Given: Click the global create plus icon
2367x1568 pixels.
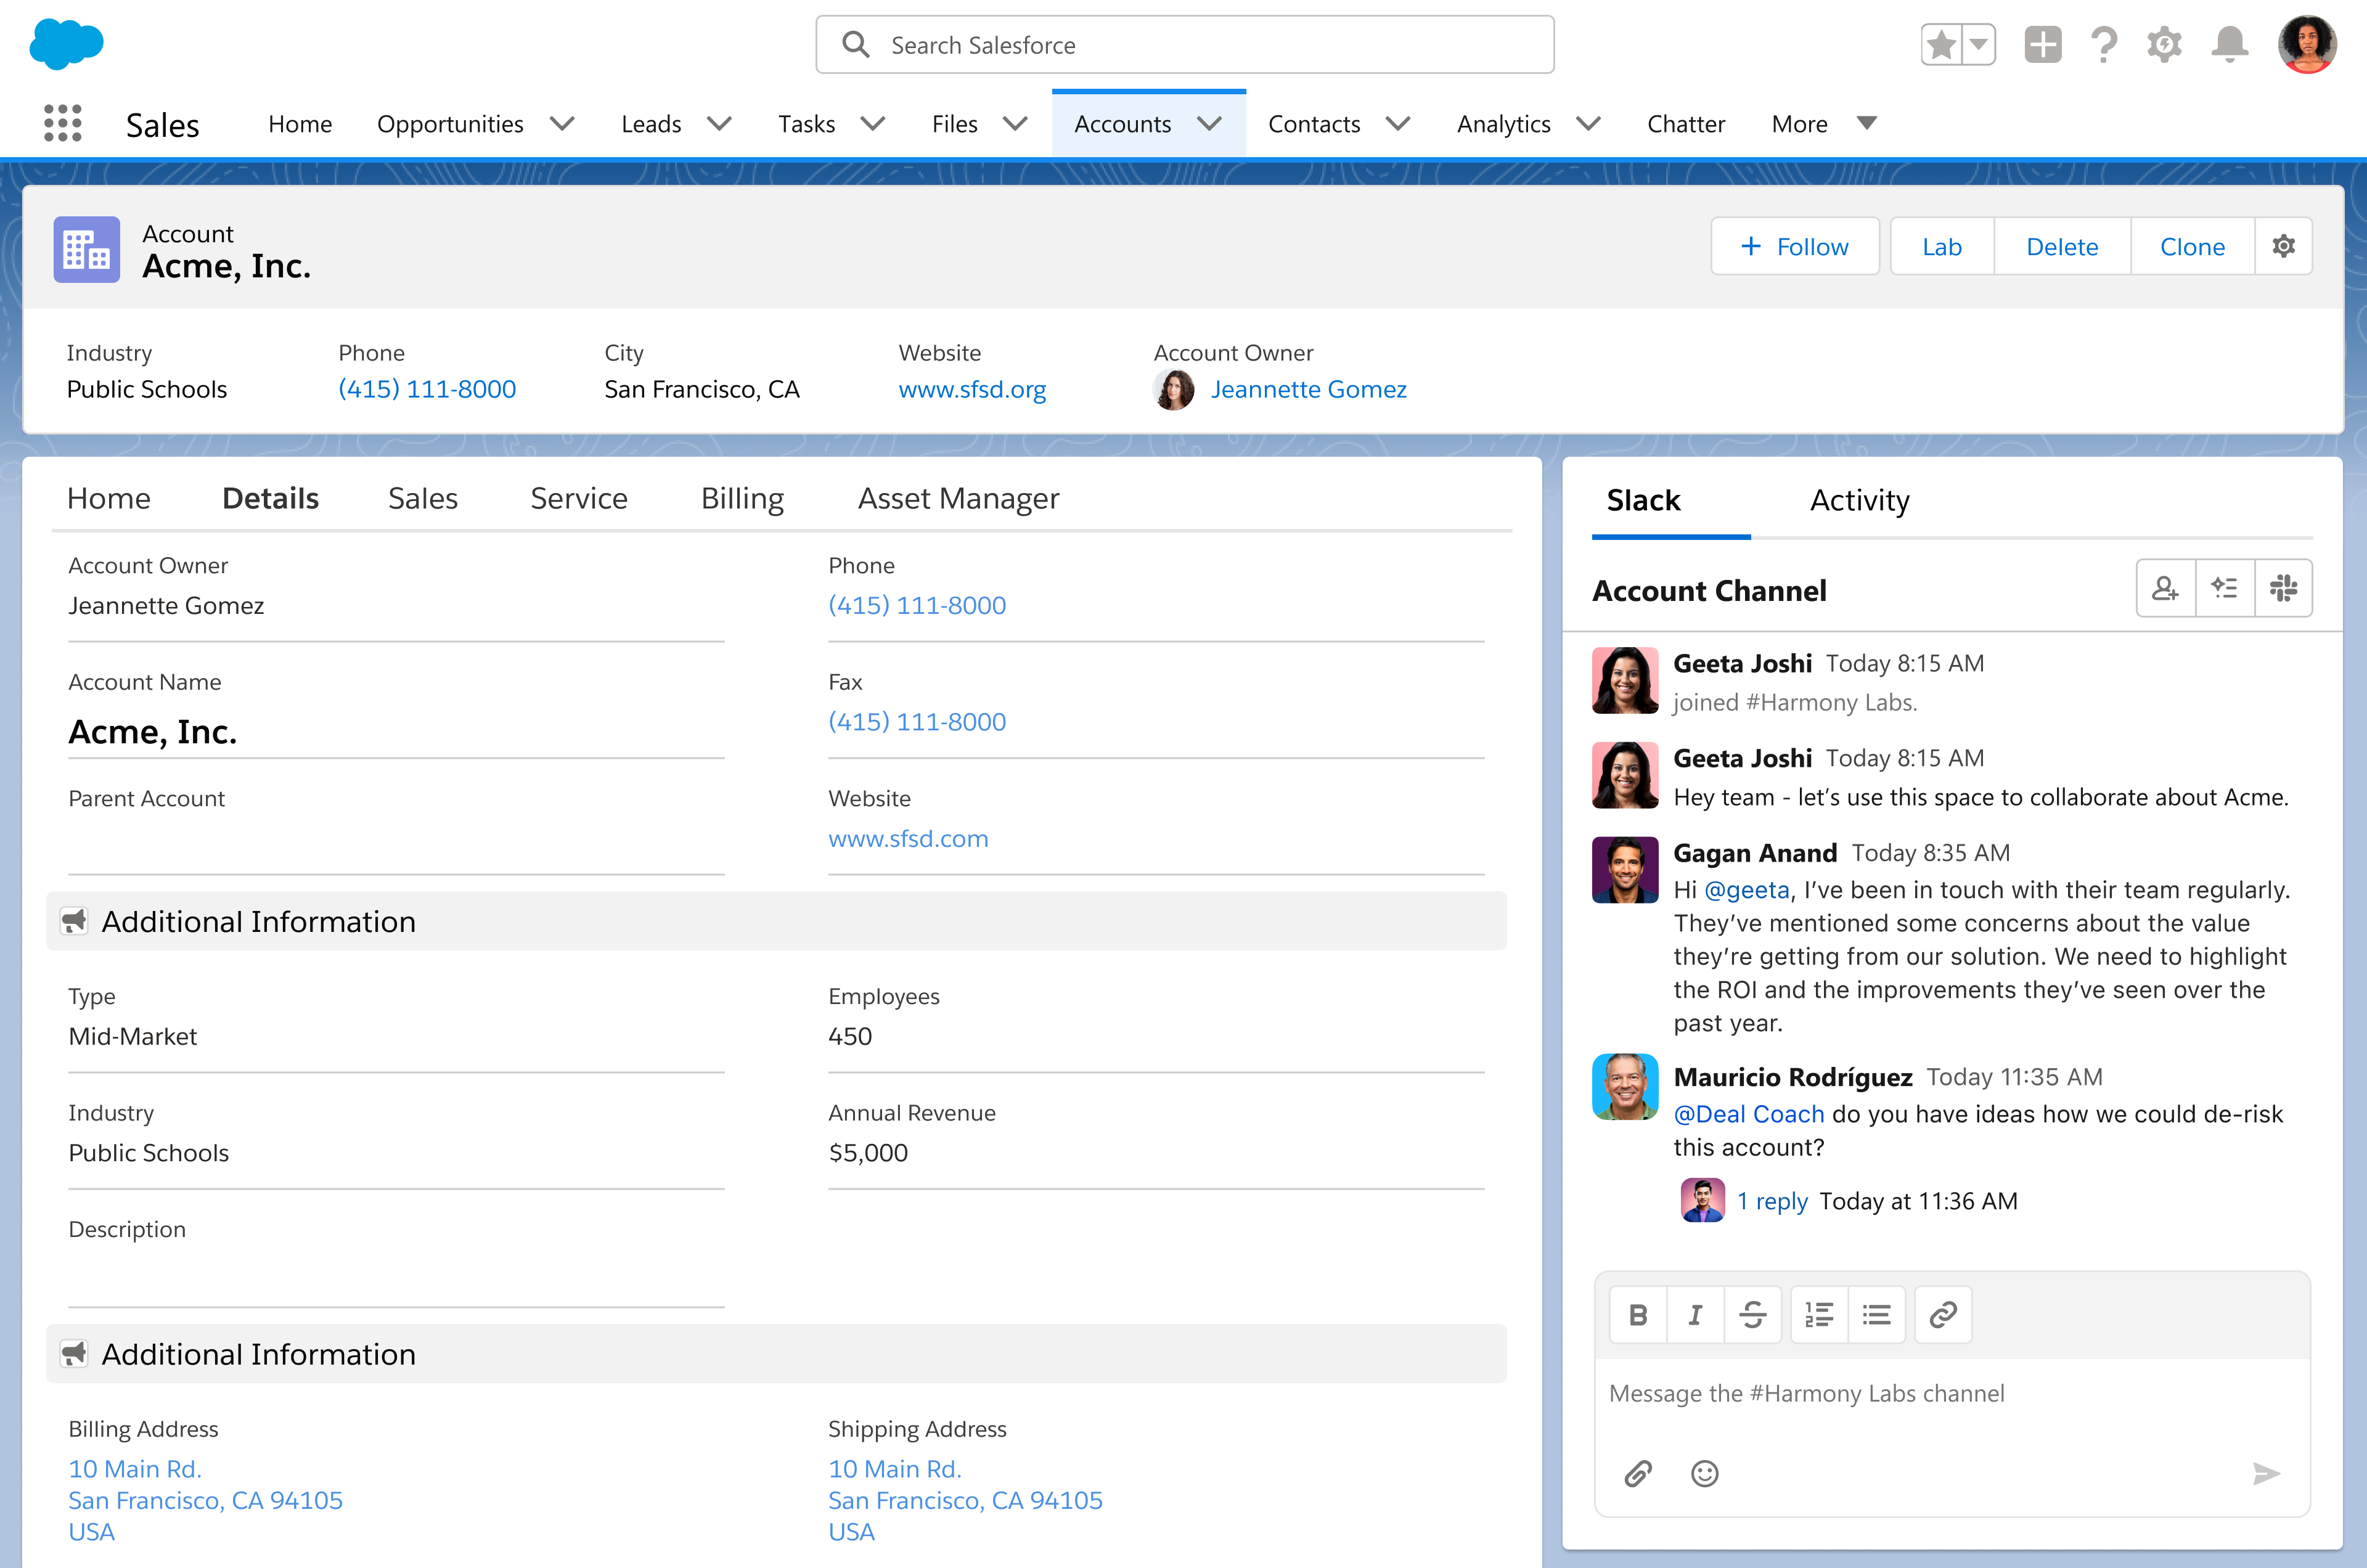Looking at the screenshot, I should (2042, 45).
